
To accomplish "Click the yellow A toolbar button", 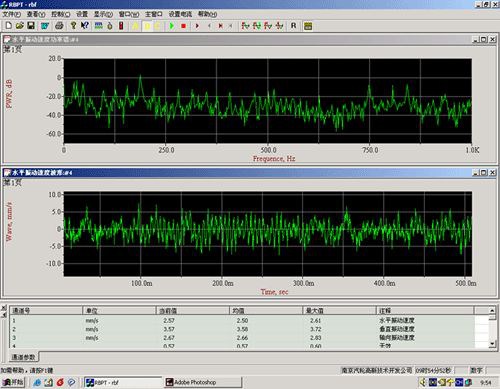I will pyautogui.click(x=136, y=26).
